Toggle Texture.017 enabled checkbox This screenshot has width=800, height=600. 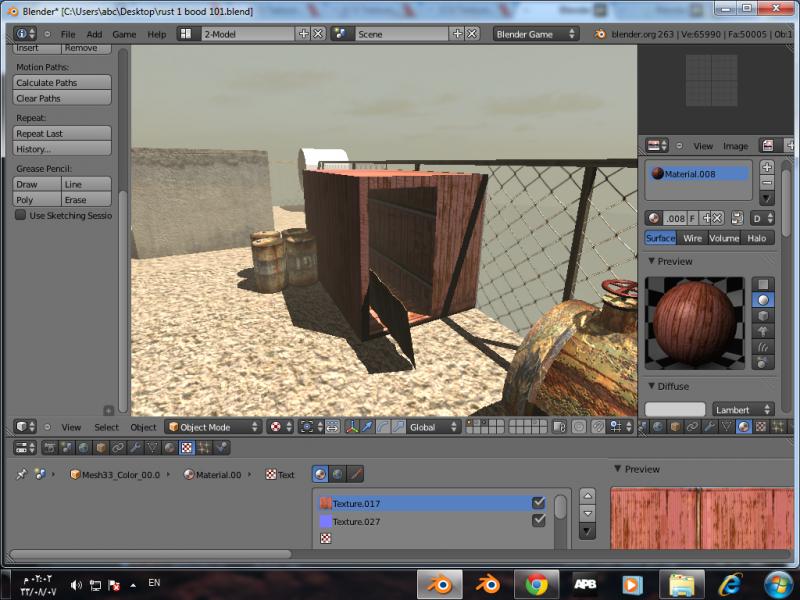click(x=539, y=503)
